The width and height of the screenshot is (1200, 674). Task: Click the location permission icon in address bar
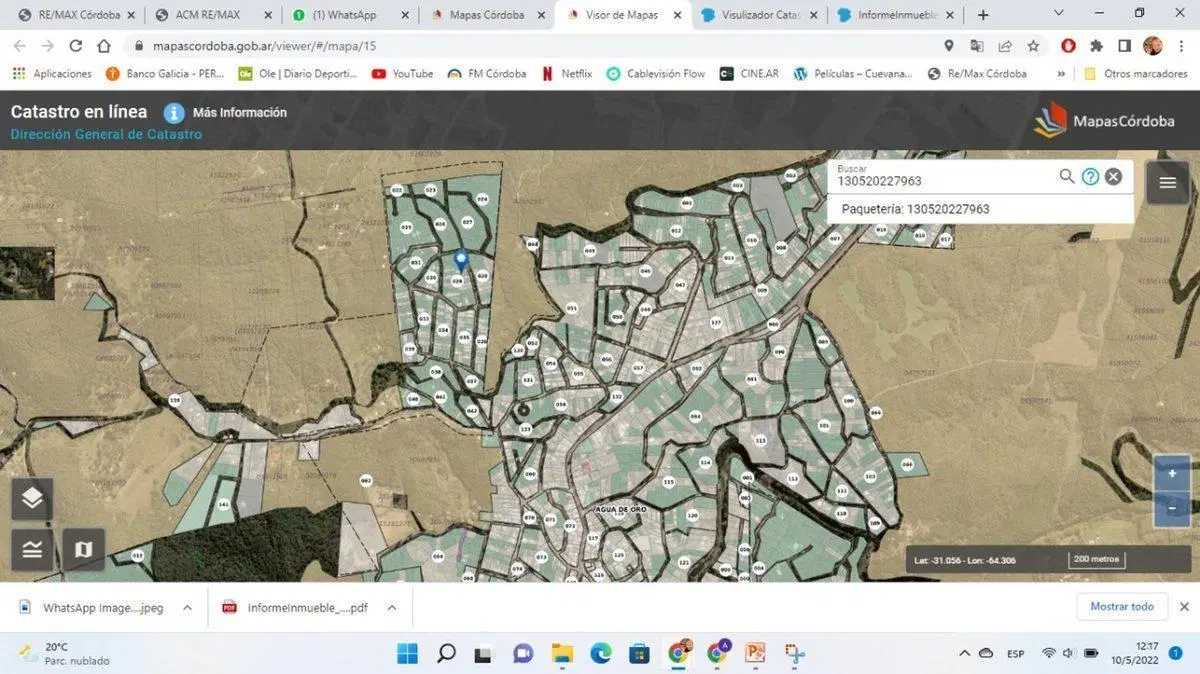[949, 46]
